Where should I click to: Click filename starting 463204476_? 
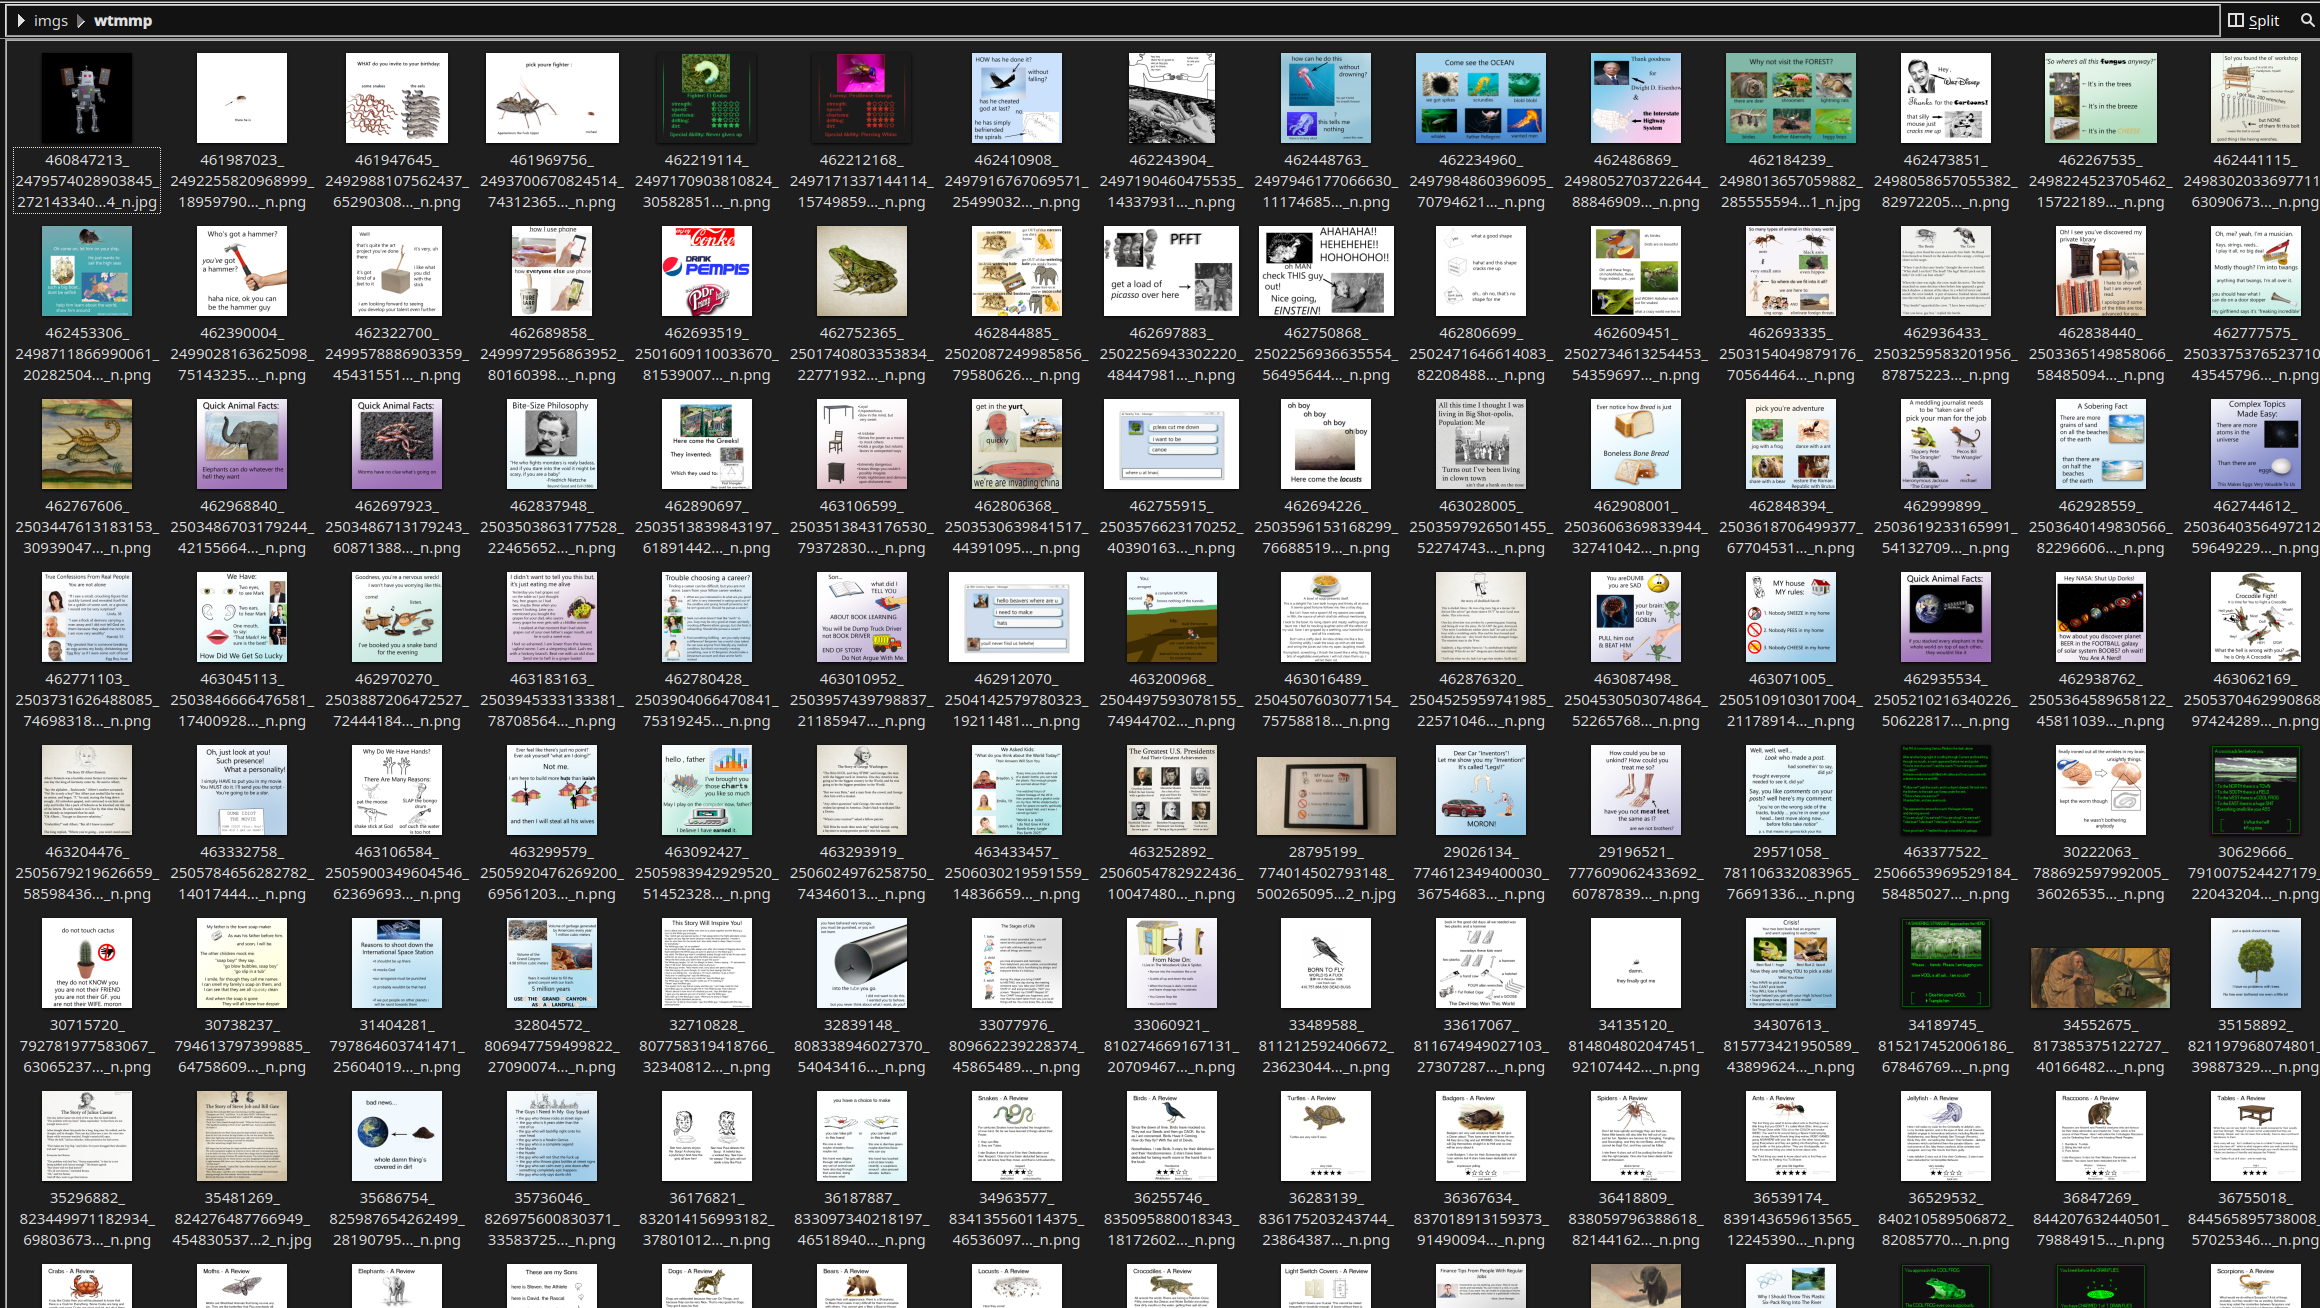point(87,873)
